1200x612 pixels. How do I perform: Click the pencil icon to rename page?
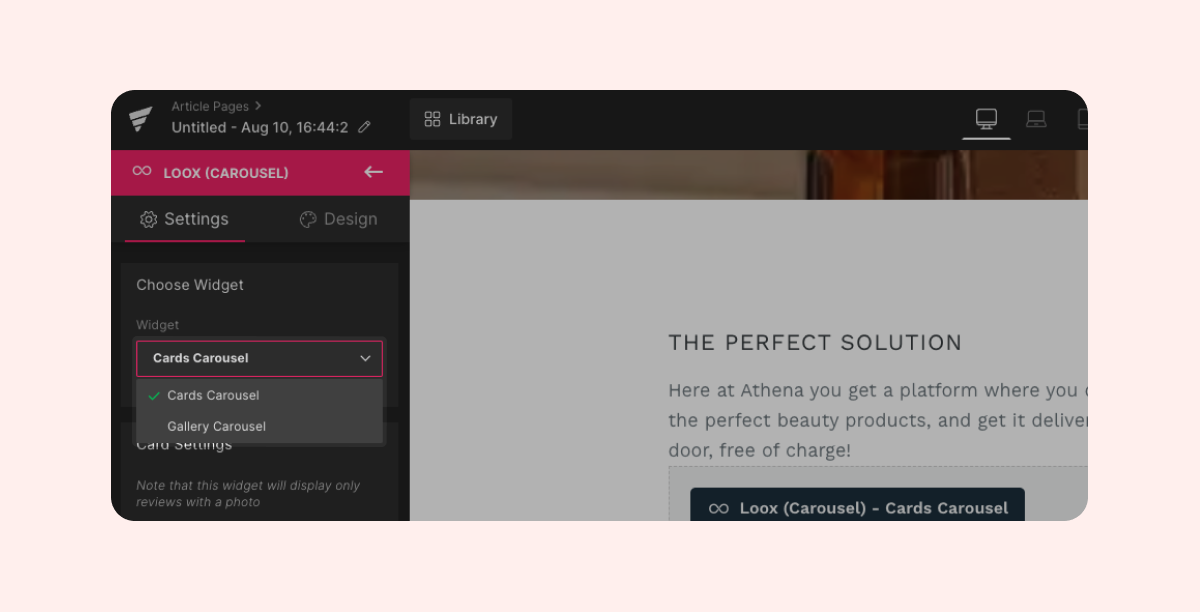(x=364, y=127)
